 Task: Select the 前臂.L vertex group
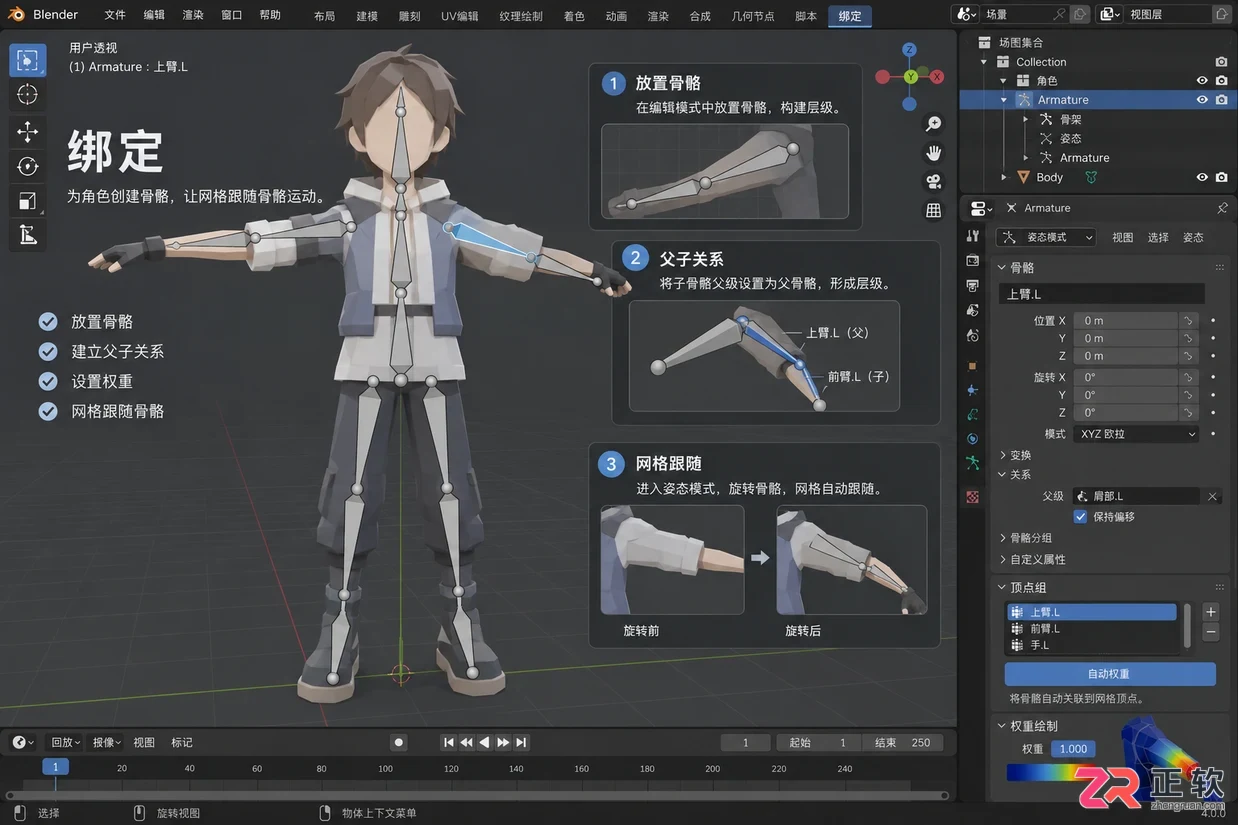1092,629
